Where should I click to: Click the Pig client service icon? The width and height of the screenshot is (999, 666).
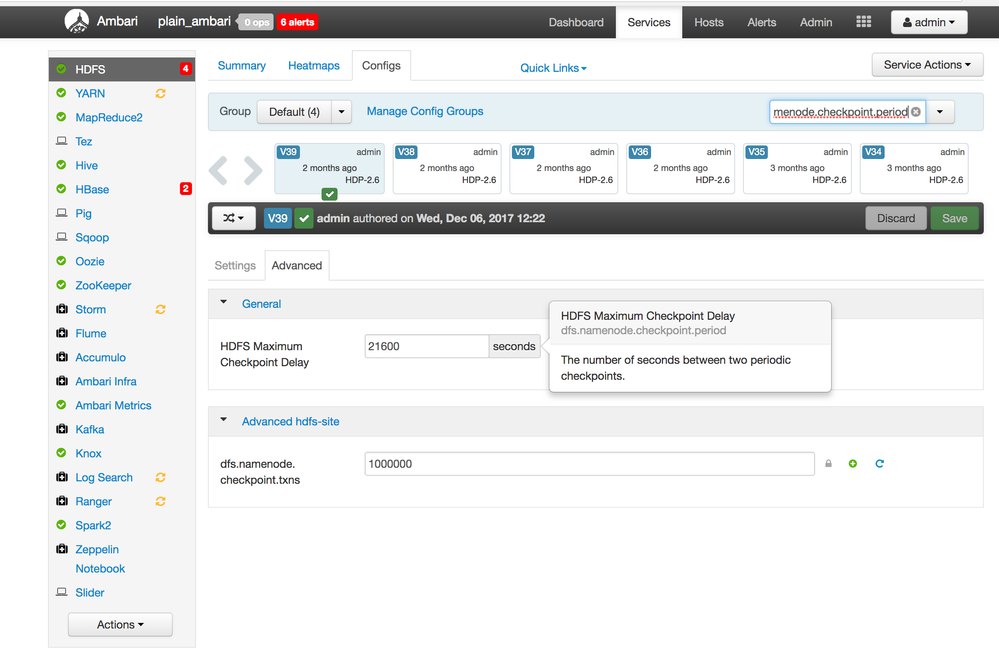[61, 213]
